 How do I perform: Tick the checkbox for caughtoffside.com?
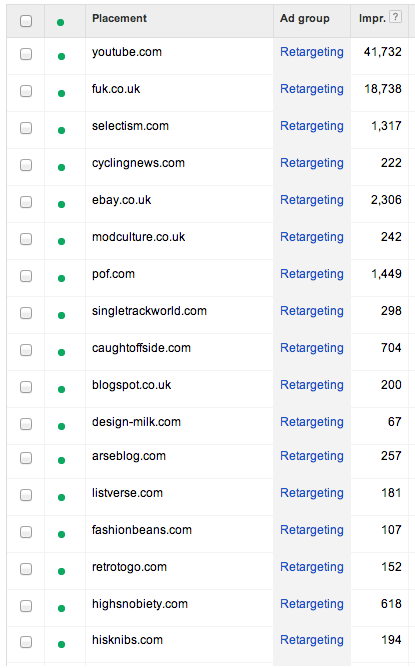26,350
